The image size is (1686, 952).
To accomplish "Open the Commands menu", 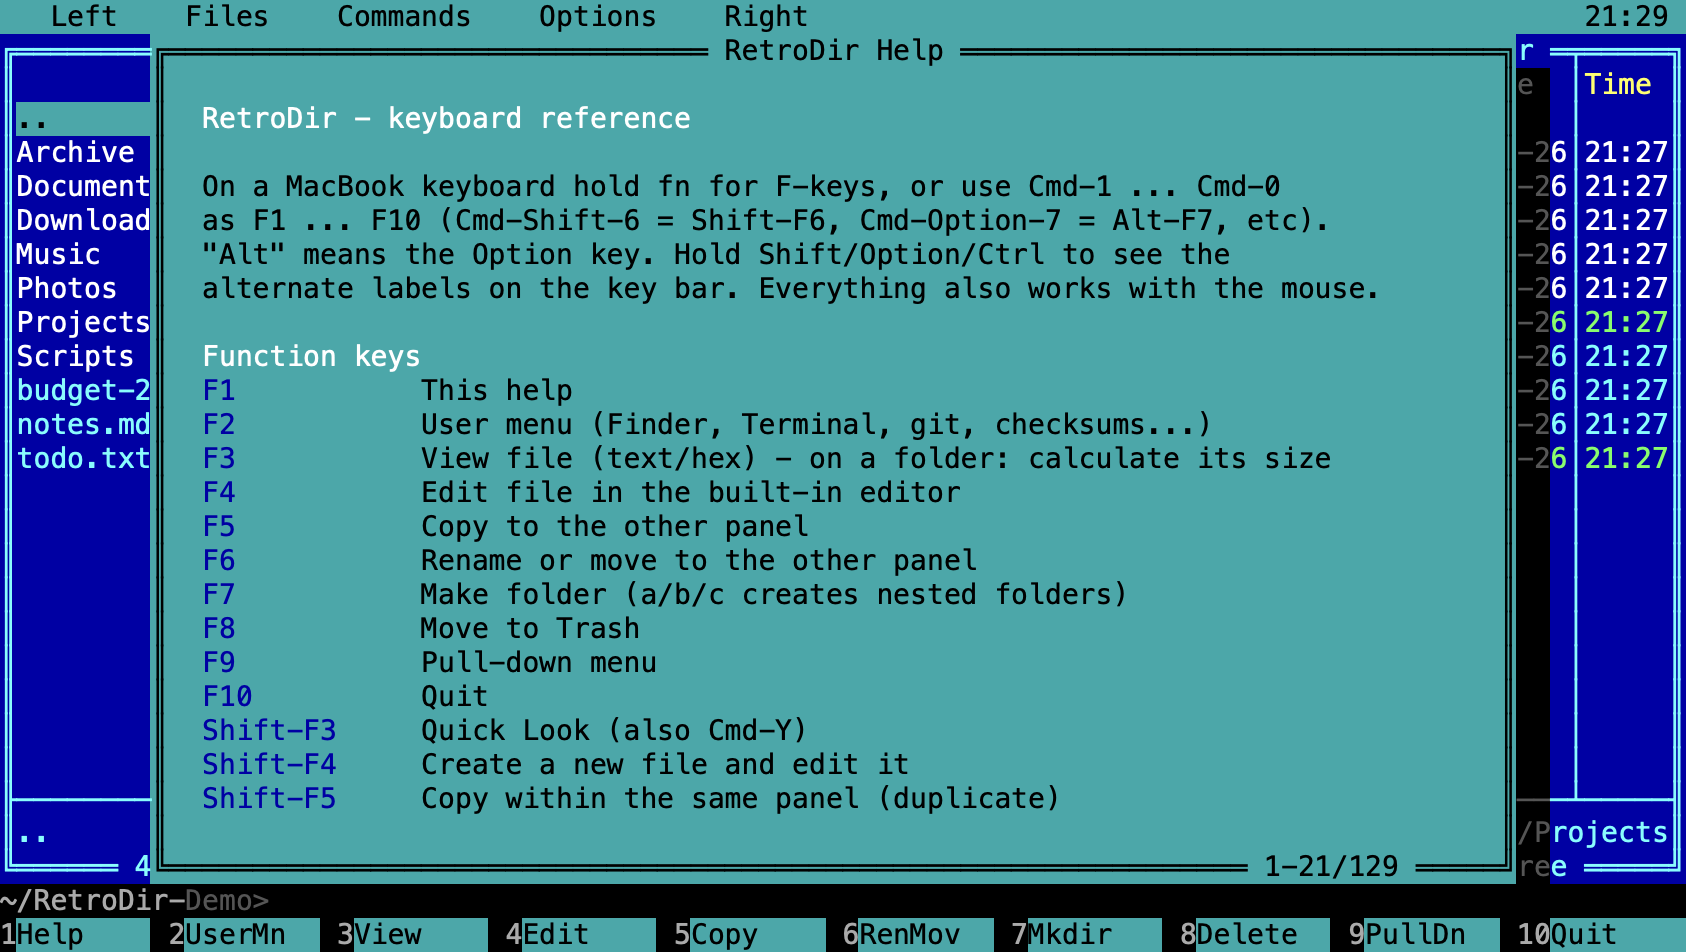I will [404, 17].
